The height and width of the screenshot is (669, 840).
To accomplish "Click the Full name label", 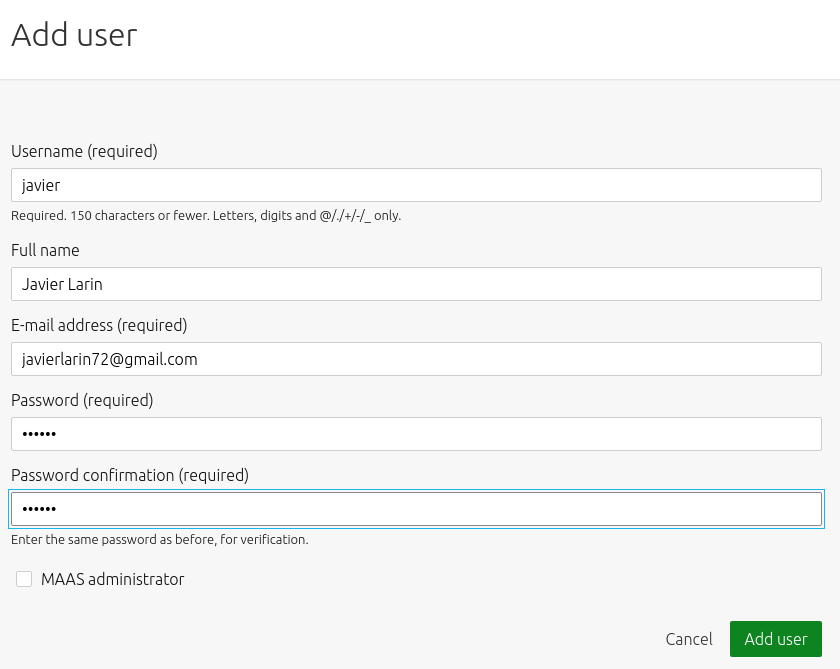I will pyautogui.click(x=45, y=250).
